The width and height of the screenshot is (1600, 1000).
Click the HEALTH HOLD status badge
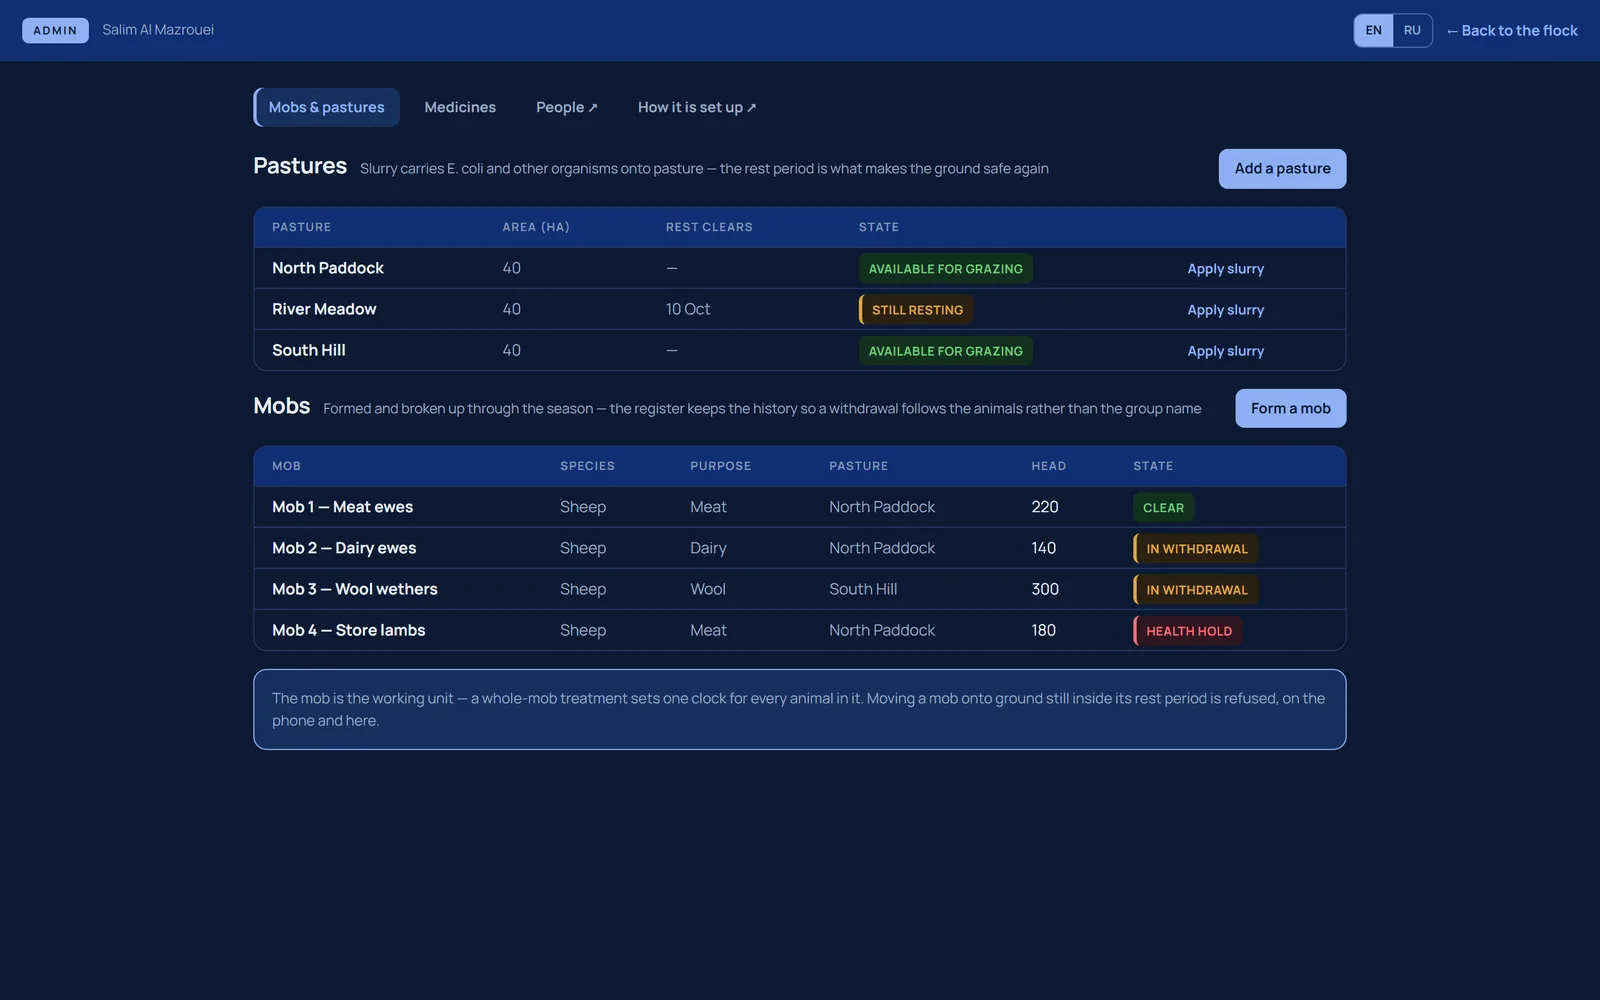point(1188,631)
